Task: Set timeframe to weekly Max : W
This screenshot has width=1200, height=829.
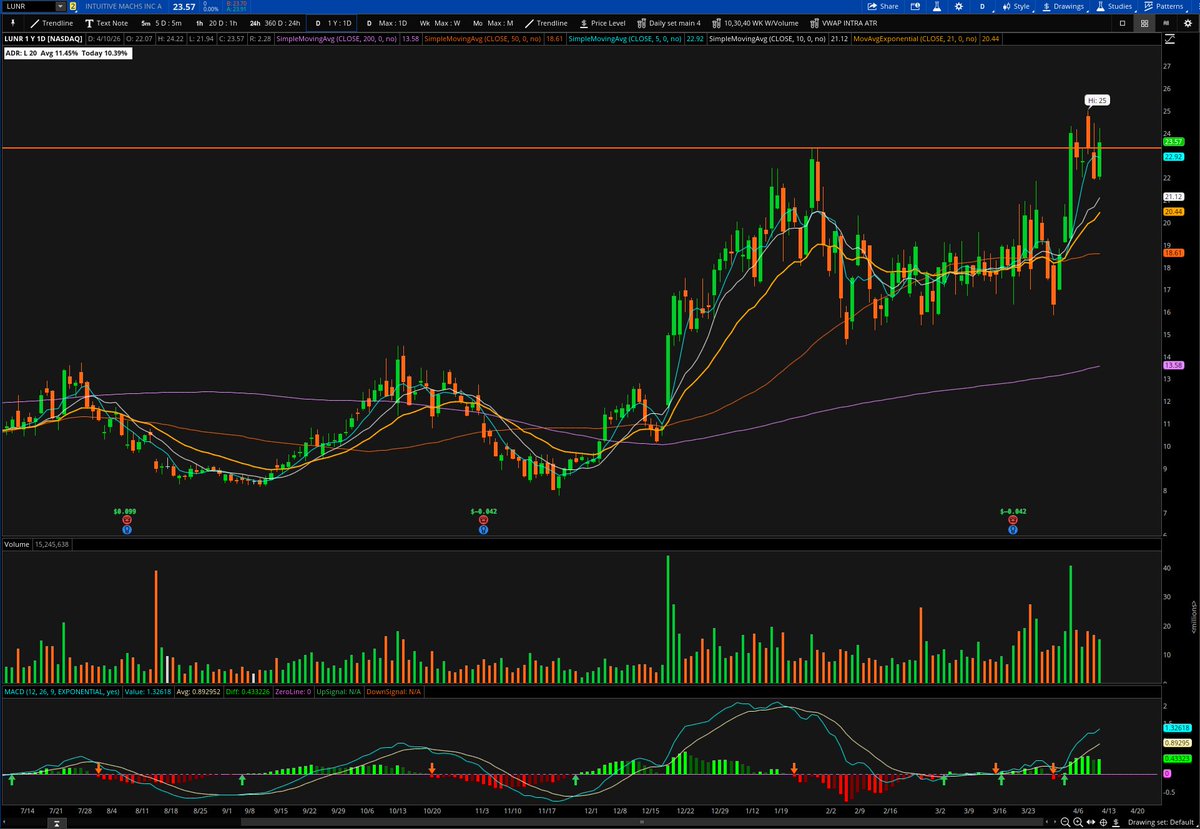Action: 440,22
